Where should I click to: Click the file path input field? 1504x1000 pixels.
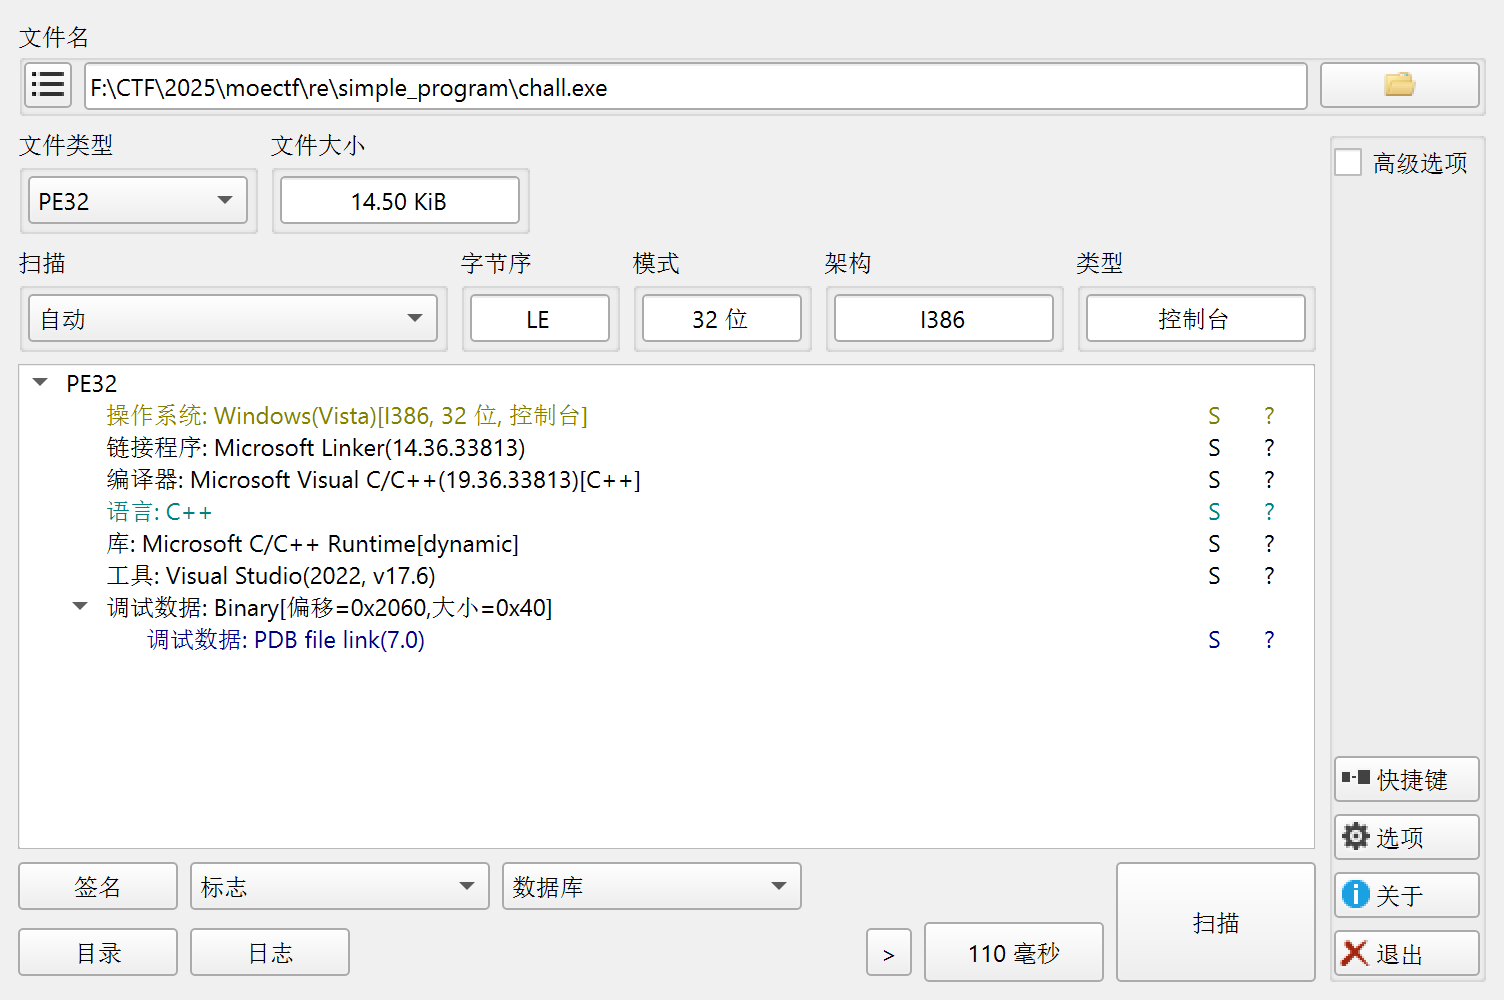coord(695,87)
